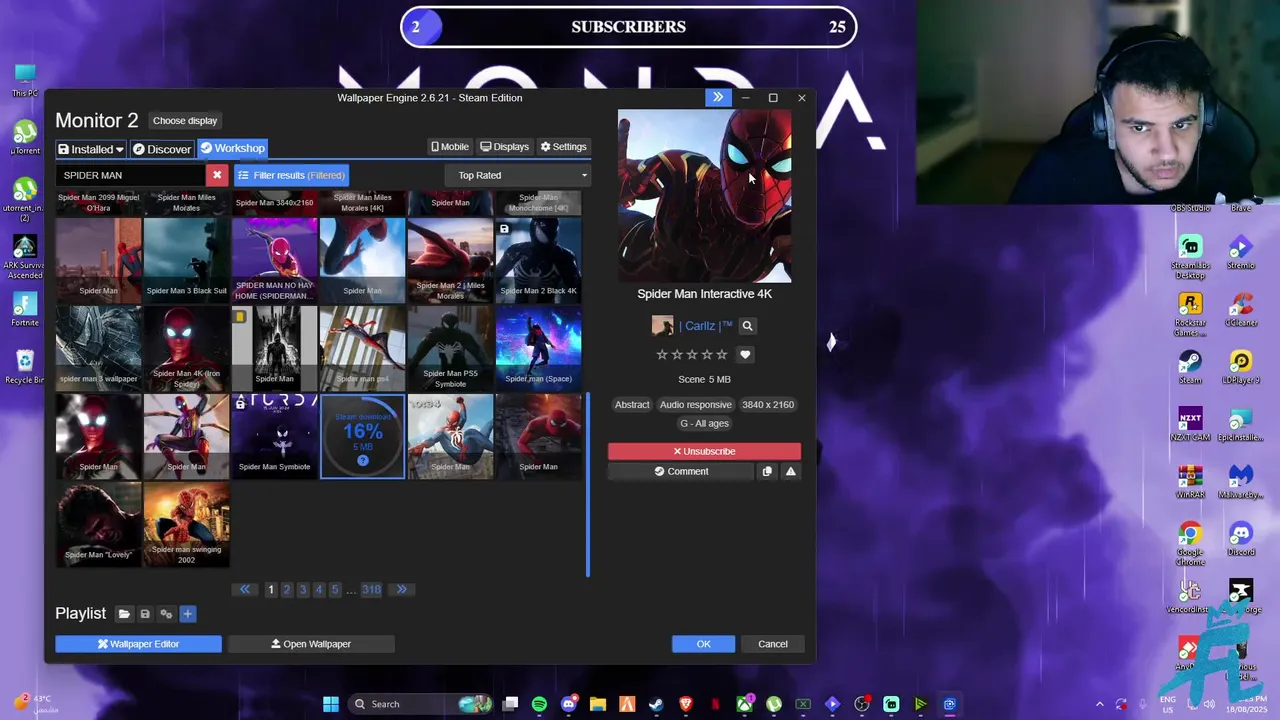The image size is (1280, 720).
Task: Launch Brave browser from the taskbar
Action: tap(686, 704)
